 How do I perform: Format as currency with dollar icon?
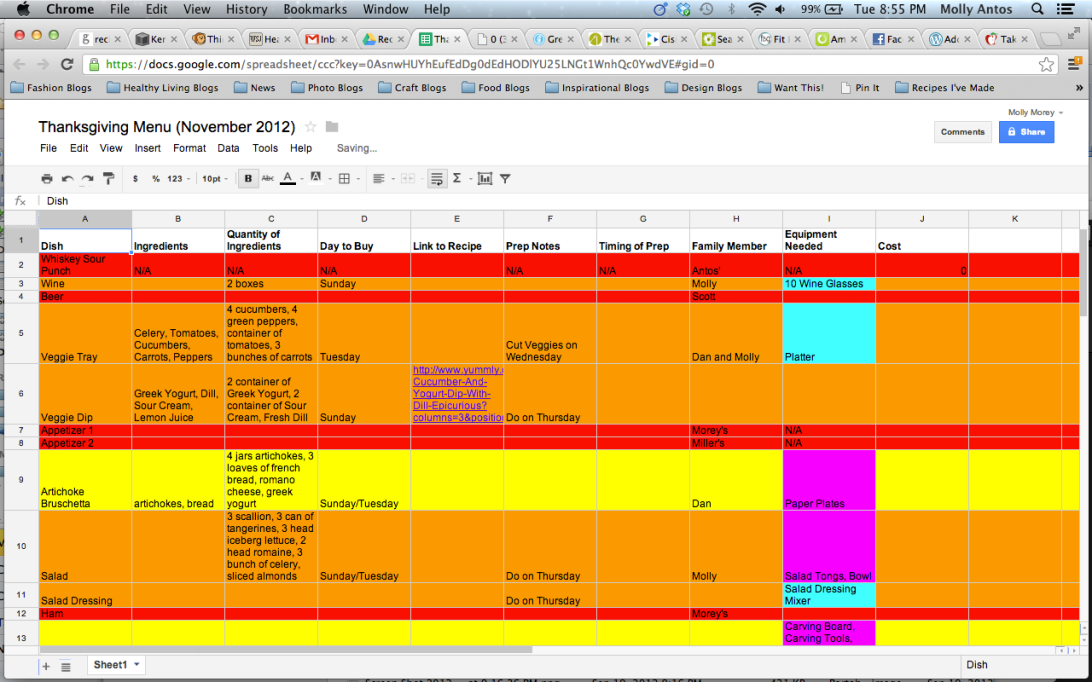(135, 179)
